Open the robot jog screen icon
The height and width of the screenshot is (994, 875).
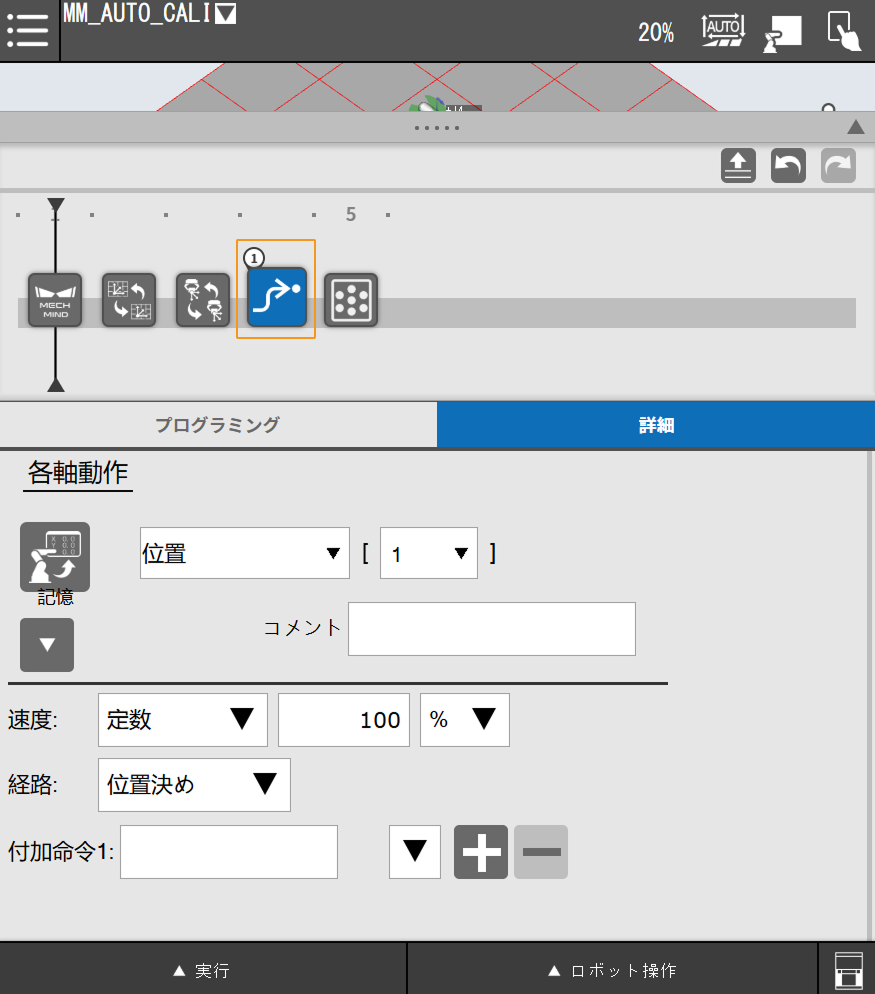782,33
